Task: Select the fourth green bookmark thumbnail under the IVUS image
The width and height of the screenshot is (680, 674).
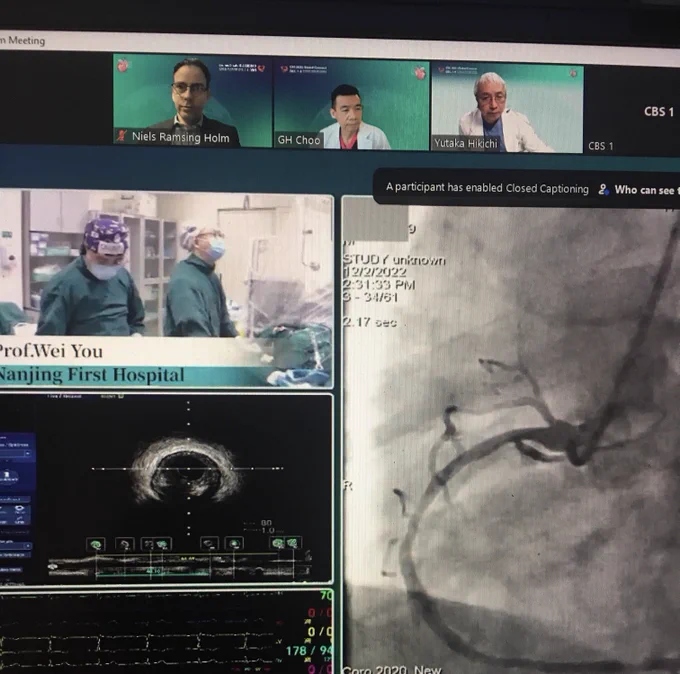Action: click(163, 544)
